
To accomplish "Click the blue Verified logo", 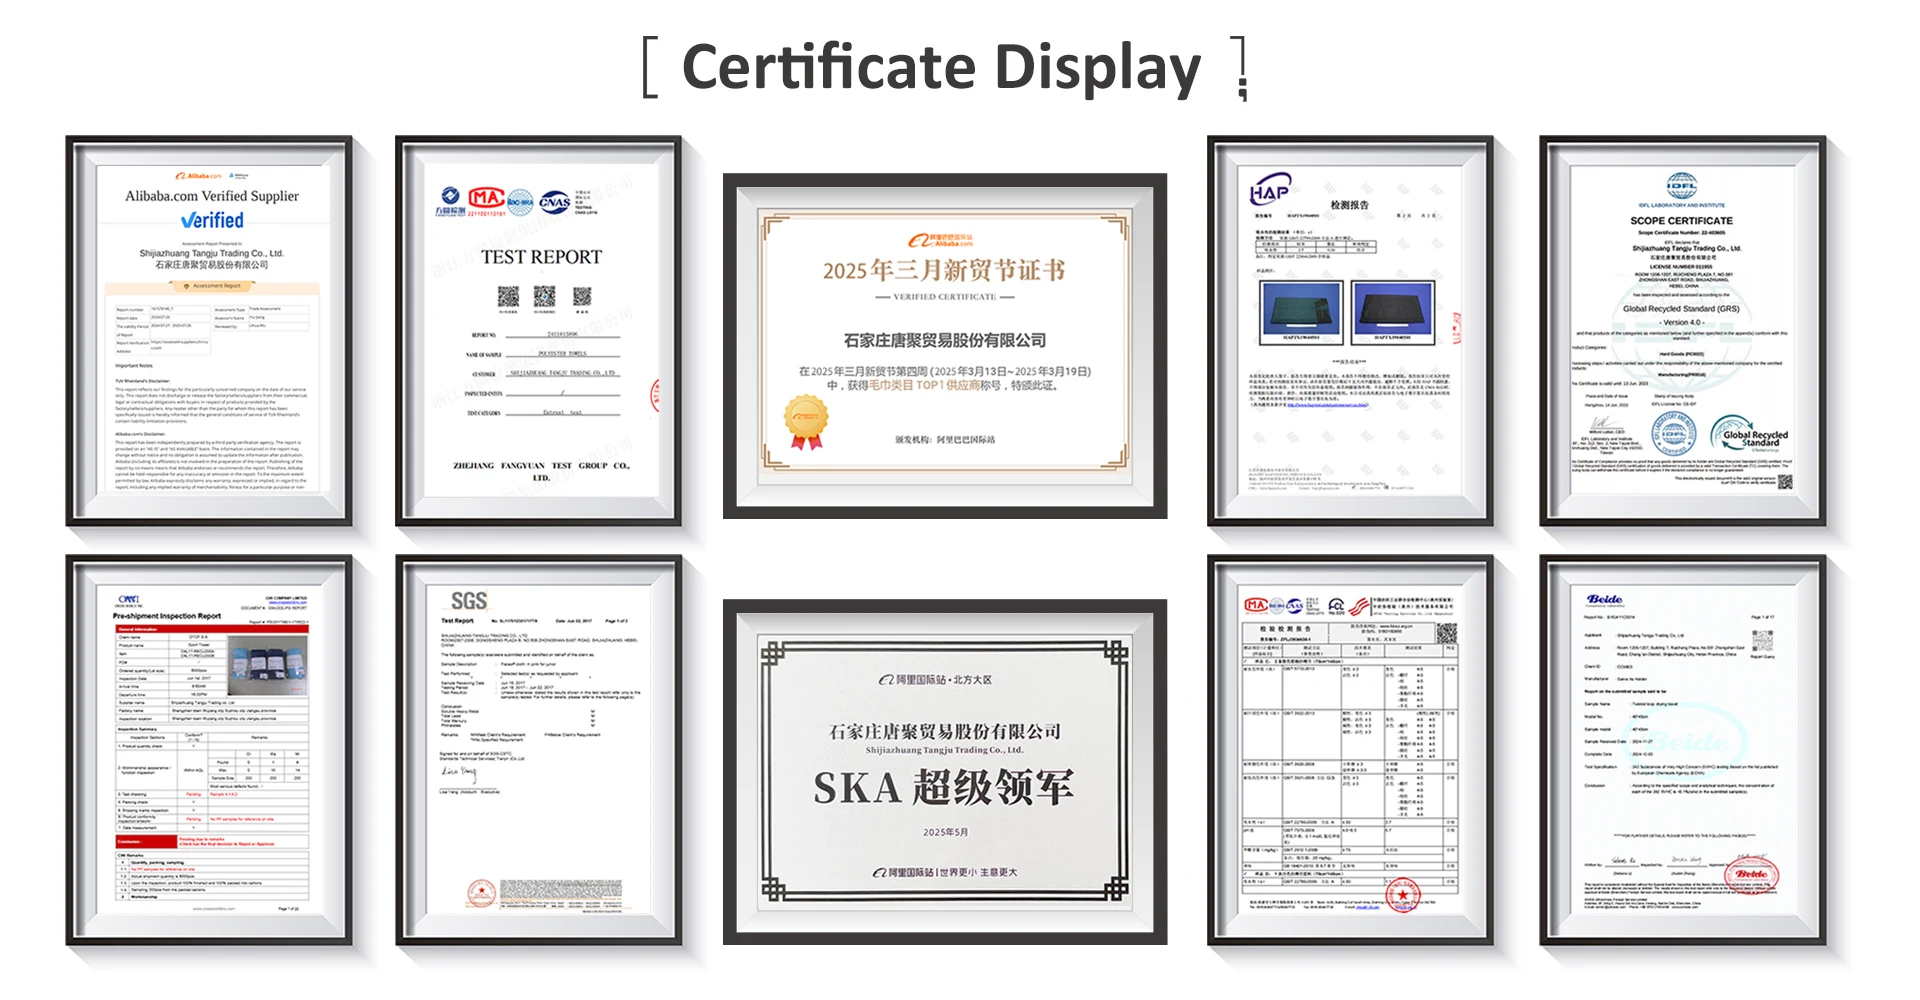I will pos(212,220).
